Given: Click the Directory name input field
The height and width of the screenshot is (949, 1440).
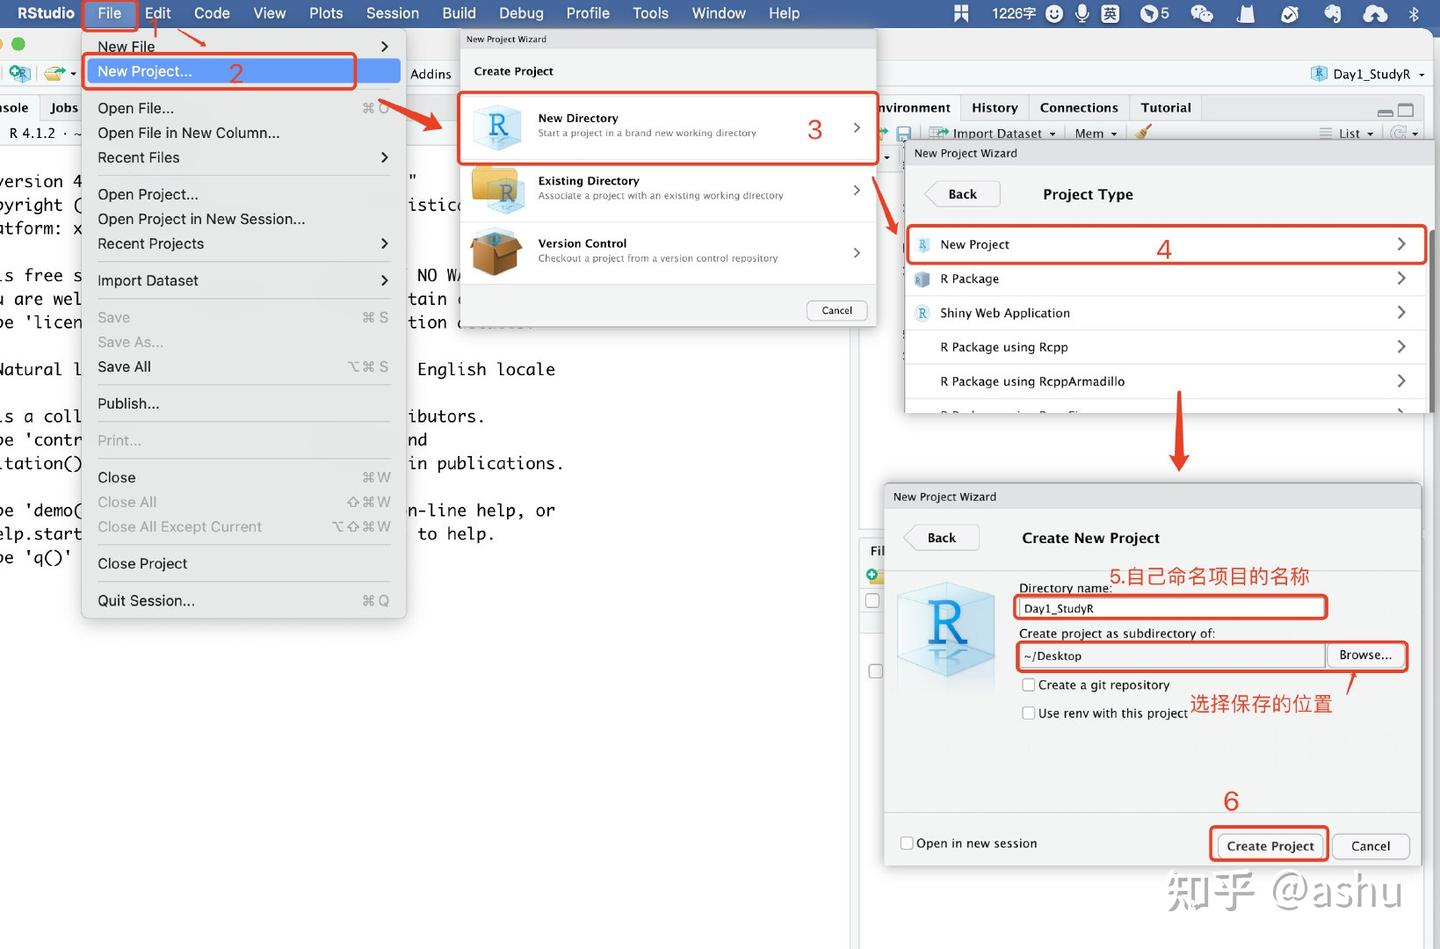Looking at the screenshot, I should [1170, 608].
